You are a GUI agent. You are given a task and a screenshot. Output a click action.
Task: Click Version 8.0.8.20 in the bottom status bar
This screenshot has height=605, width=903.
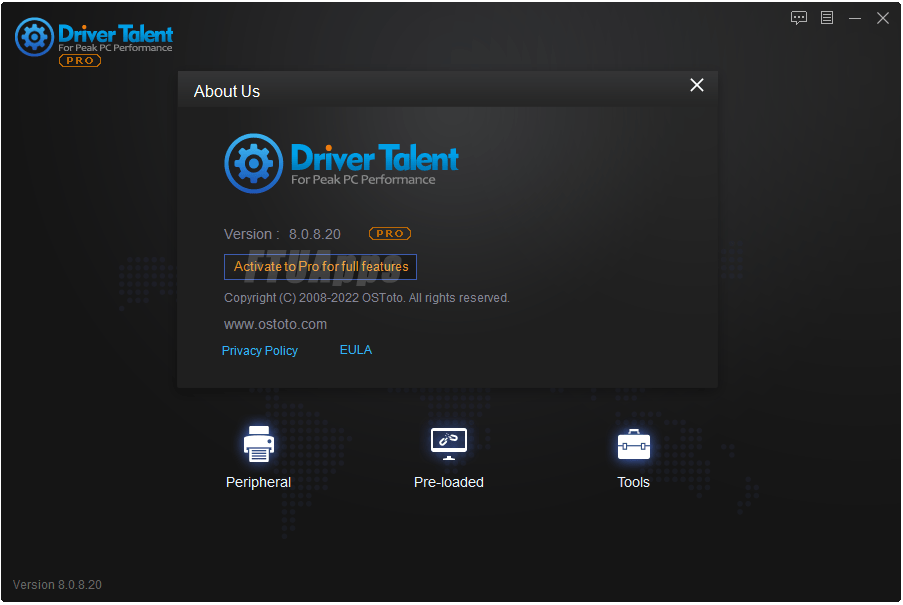coord(57,585)
